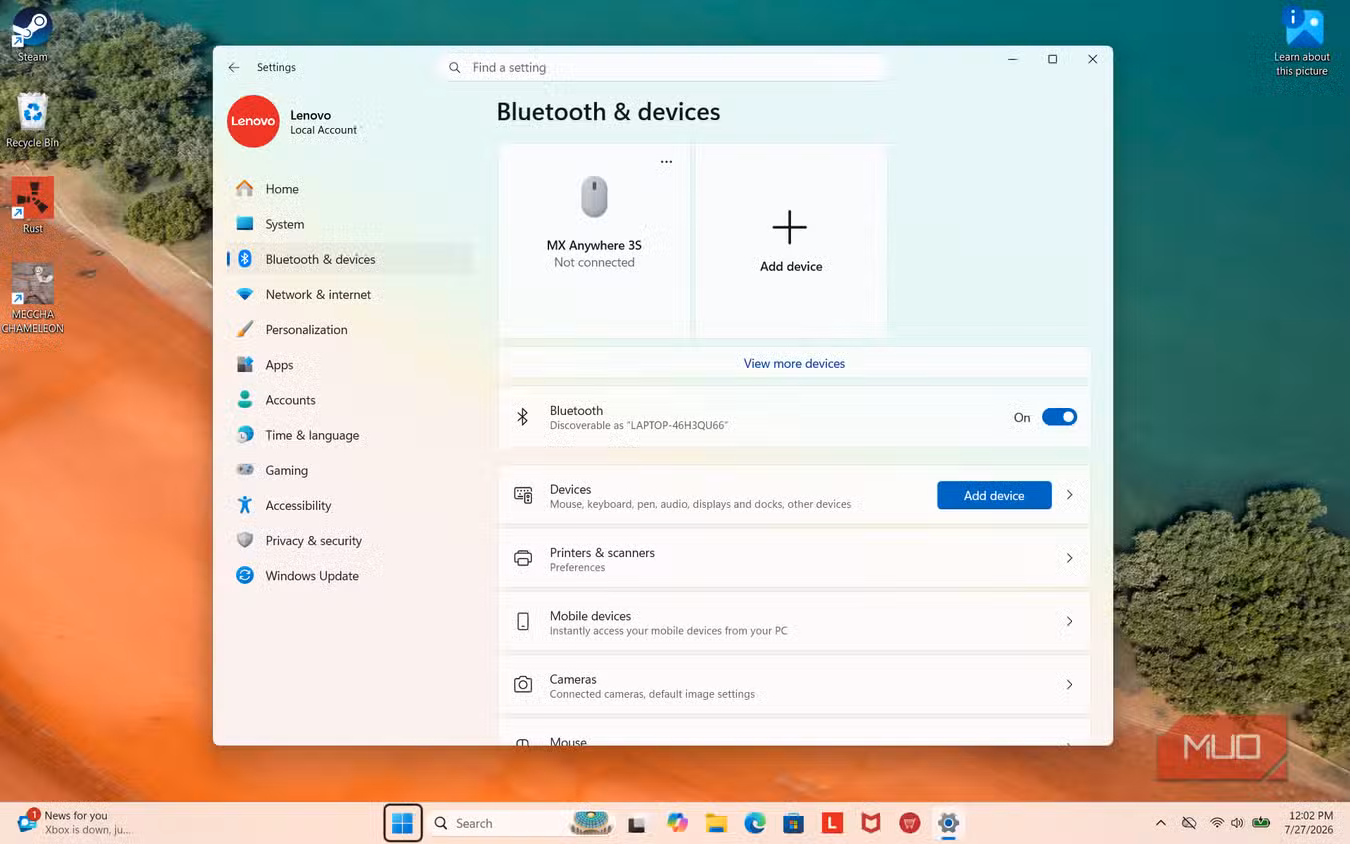Screen dimensions: 1350x844
Task: Click the volume speaker tray icon
Action: pos(1238,823)
